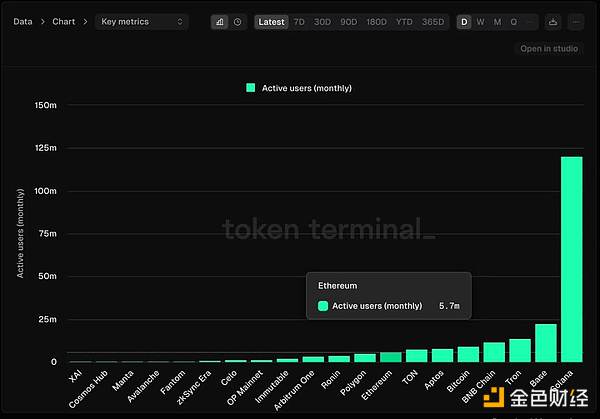Click the Base bar in the chart
Viewport: 600px width, 419px height.
click(x=545, y=343)
